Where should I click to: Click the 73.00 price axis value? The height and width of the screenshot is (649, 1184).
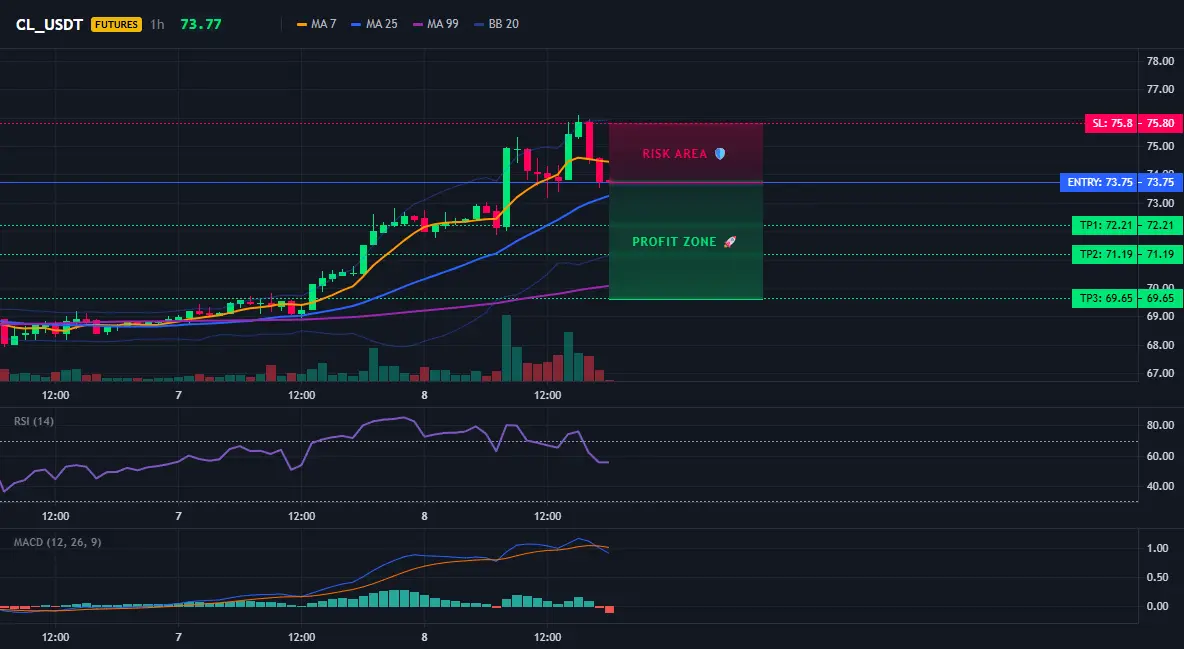(x=1160, y=203)
